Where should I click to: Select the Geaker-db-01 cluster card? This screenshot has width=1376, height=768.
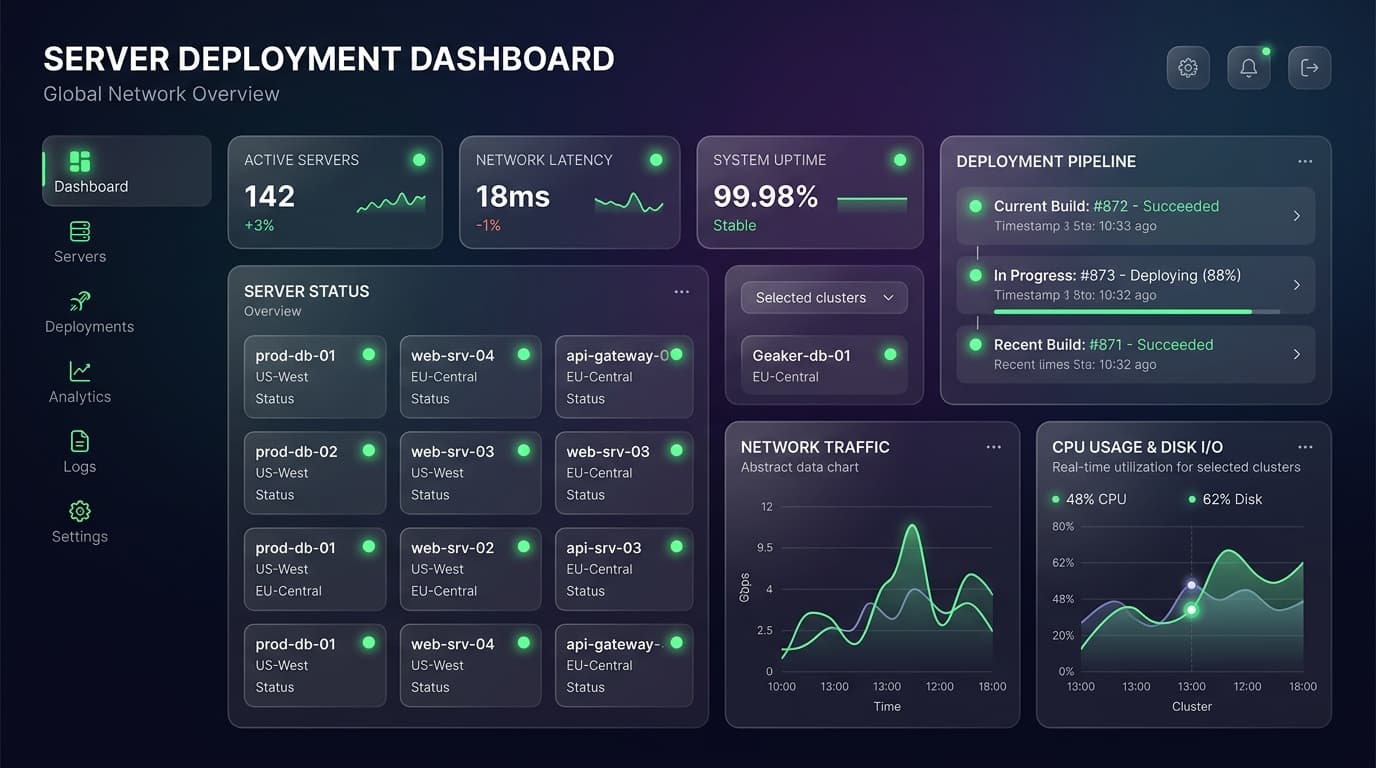(824, 365)
